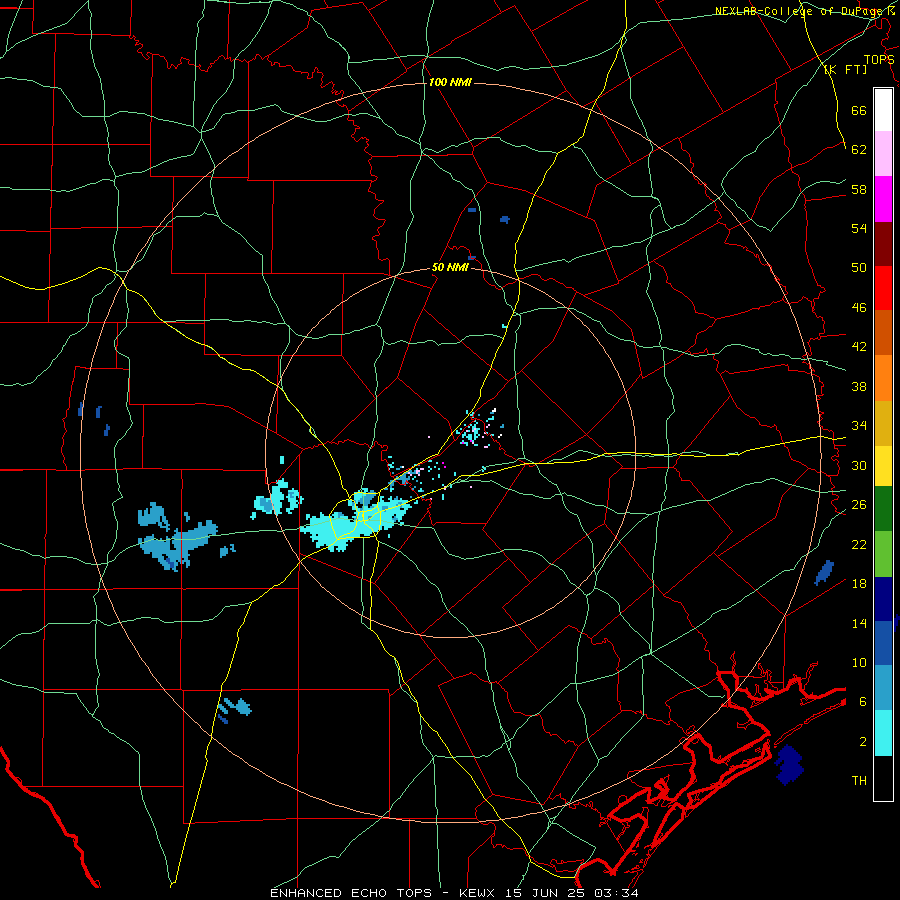Click the '30' legend value

(x=859, y=465)
